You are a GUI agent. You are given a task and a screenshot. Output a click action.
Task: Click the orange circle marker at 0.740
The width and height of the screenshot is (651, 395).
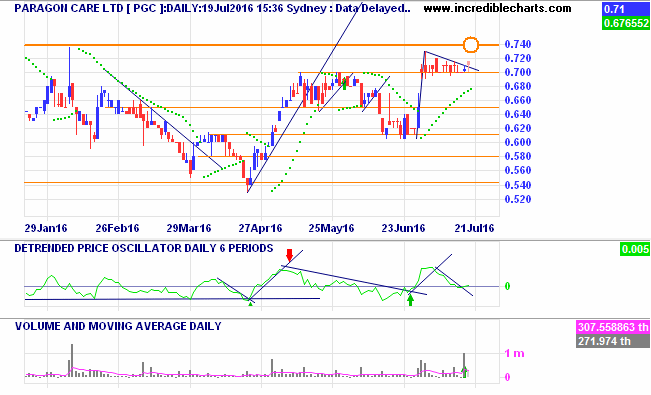(x=470, y=44)
